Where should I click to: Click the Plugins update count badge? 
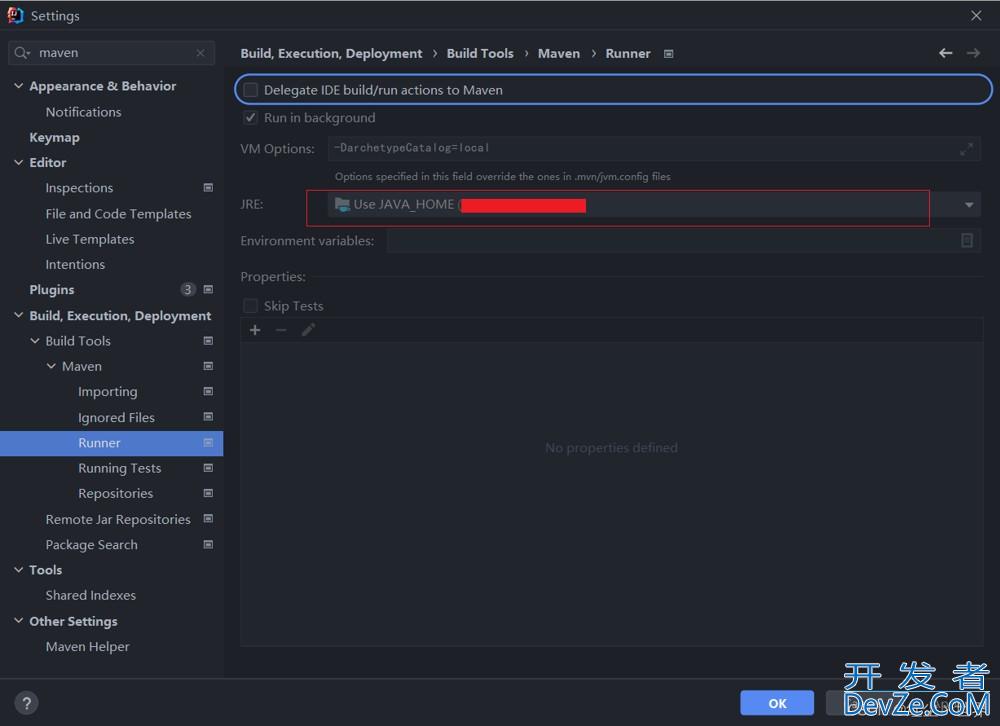click(188, 290)
